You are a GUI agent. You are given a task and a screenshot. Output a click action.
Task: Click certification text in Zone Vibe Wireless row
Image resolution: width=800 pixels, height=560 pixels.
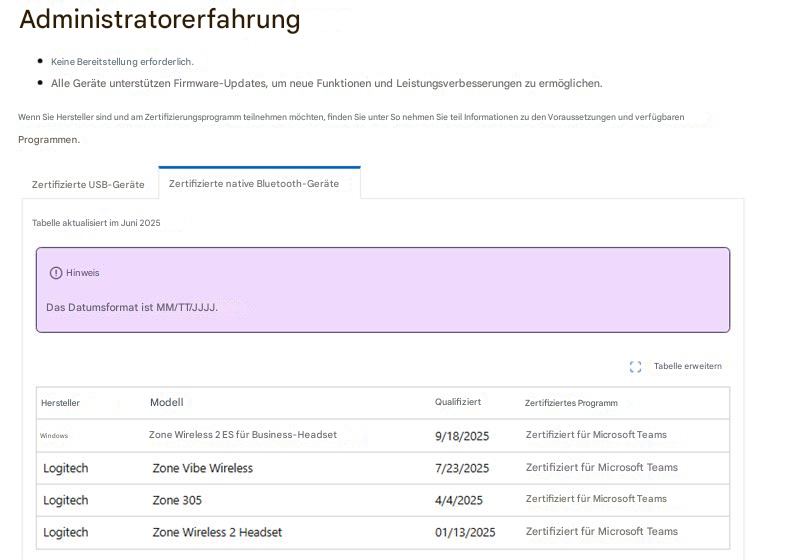602,467
